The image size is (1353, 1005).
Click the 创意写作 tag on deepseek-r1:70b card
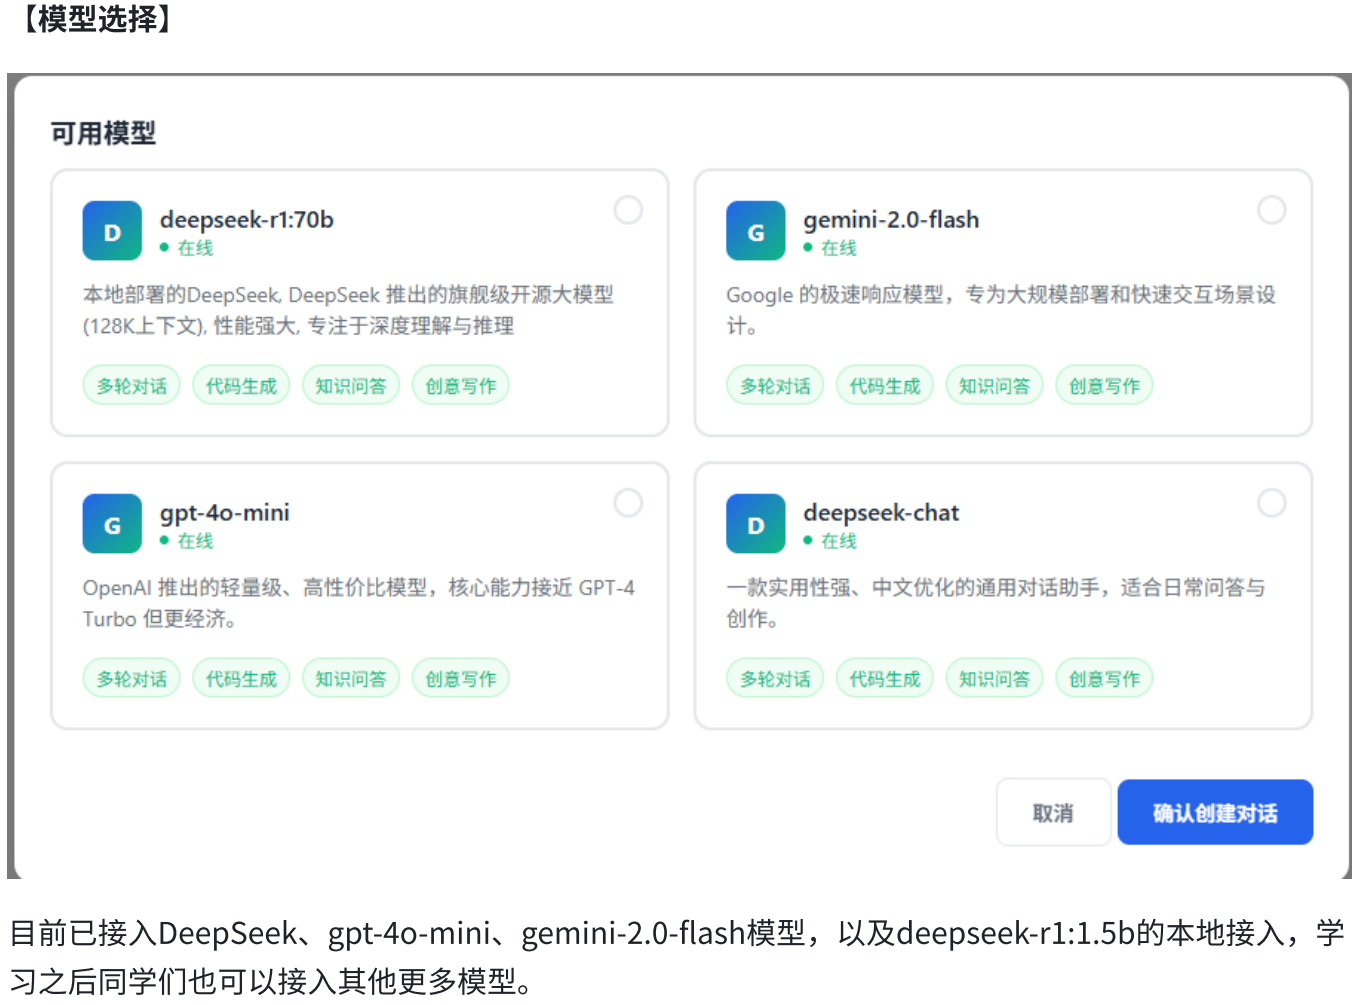(x=461, y=386)
